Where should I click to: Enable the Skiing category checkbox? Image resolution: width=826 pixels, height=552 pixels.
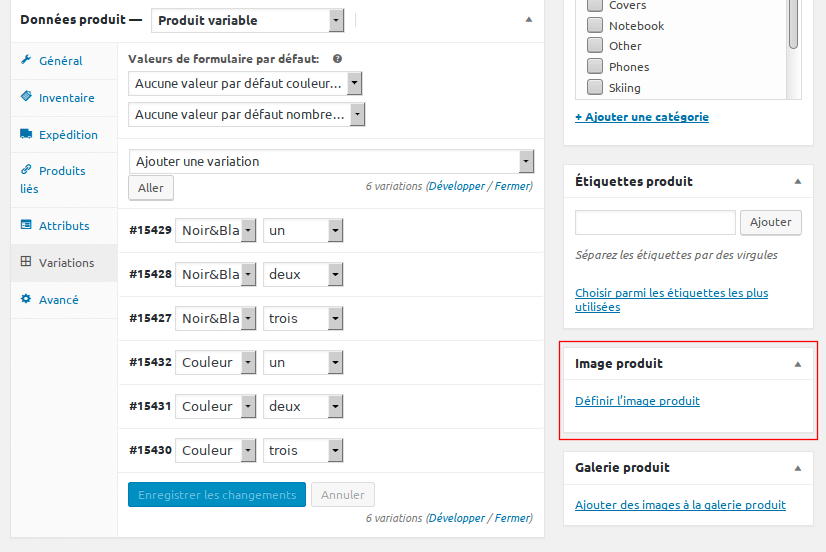point(595,87)
